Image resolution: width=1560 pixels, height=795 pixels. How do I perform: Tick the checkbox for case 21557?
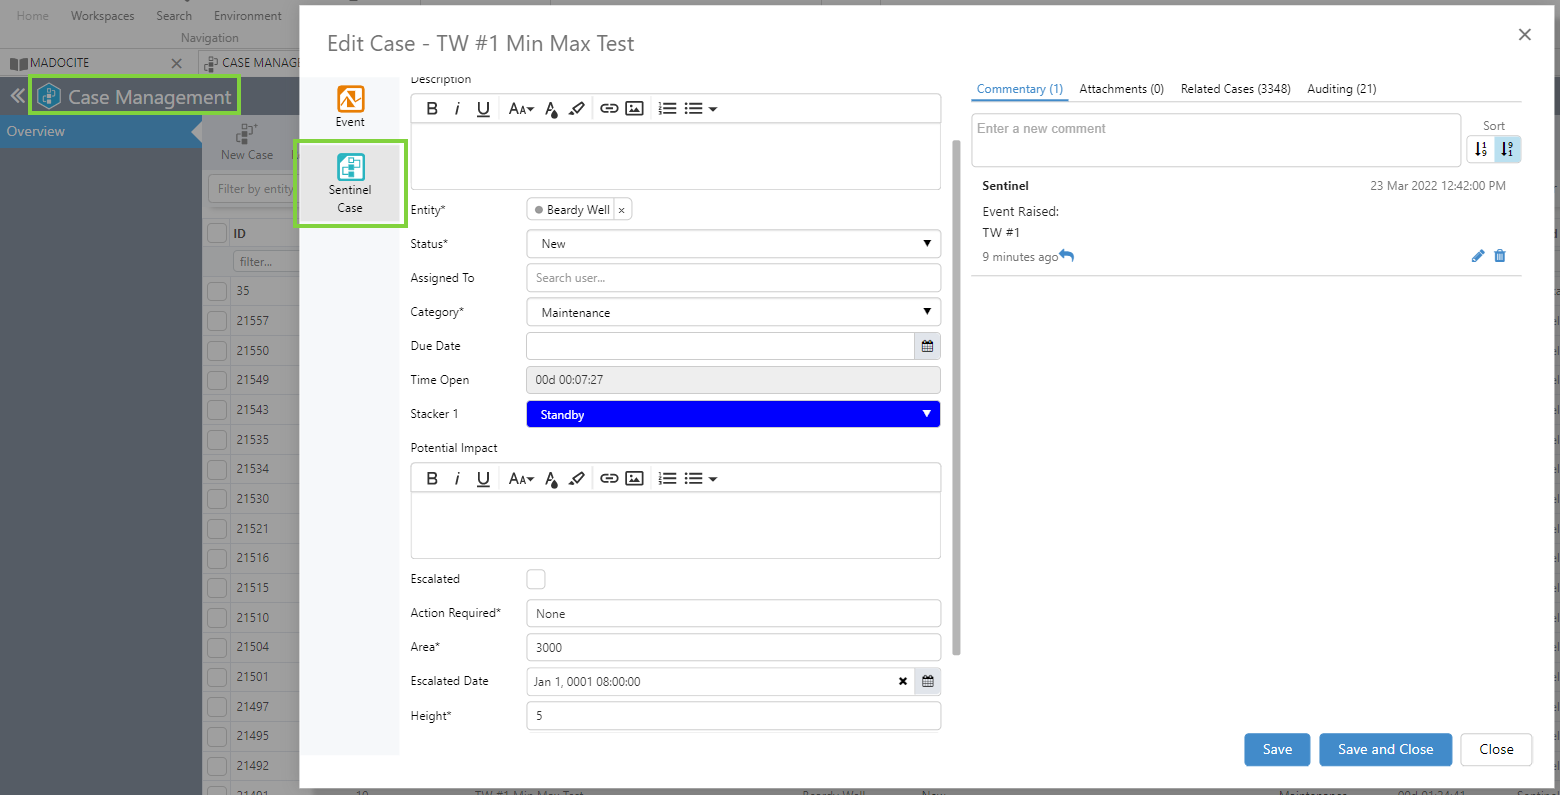[x=217, y=321]
